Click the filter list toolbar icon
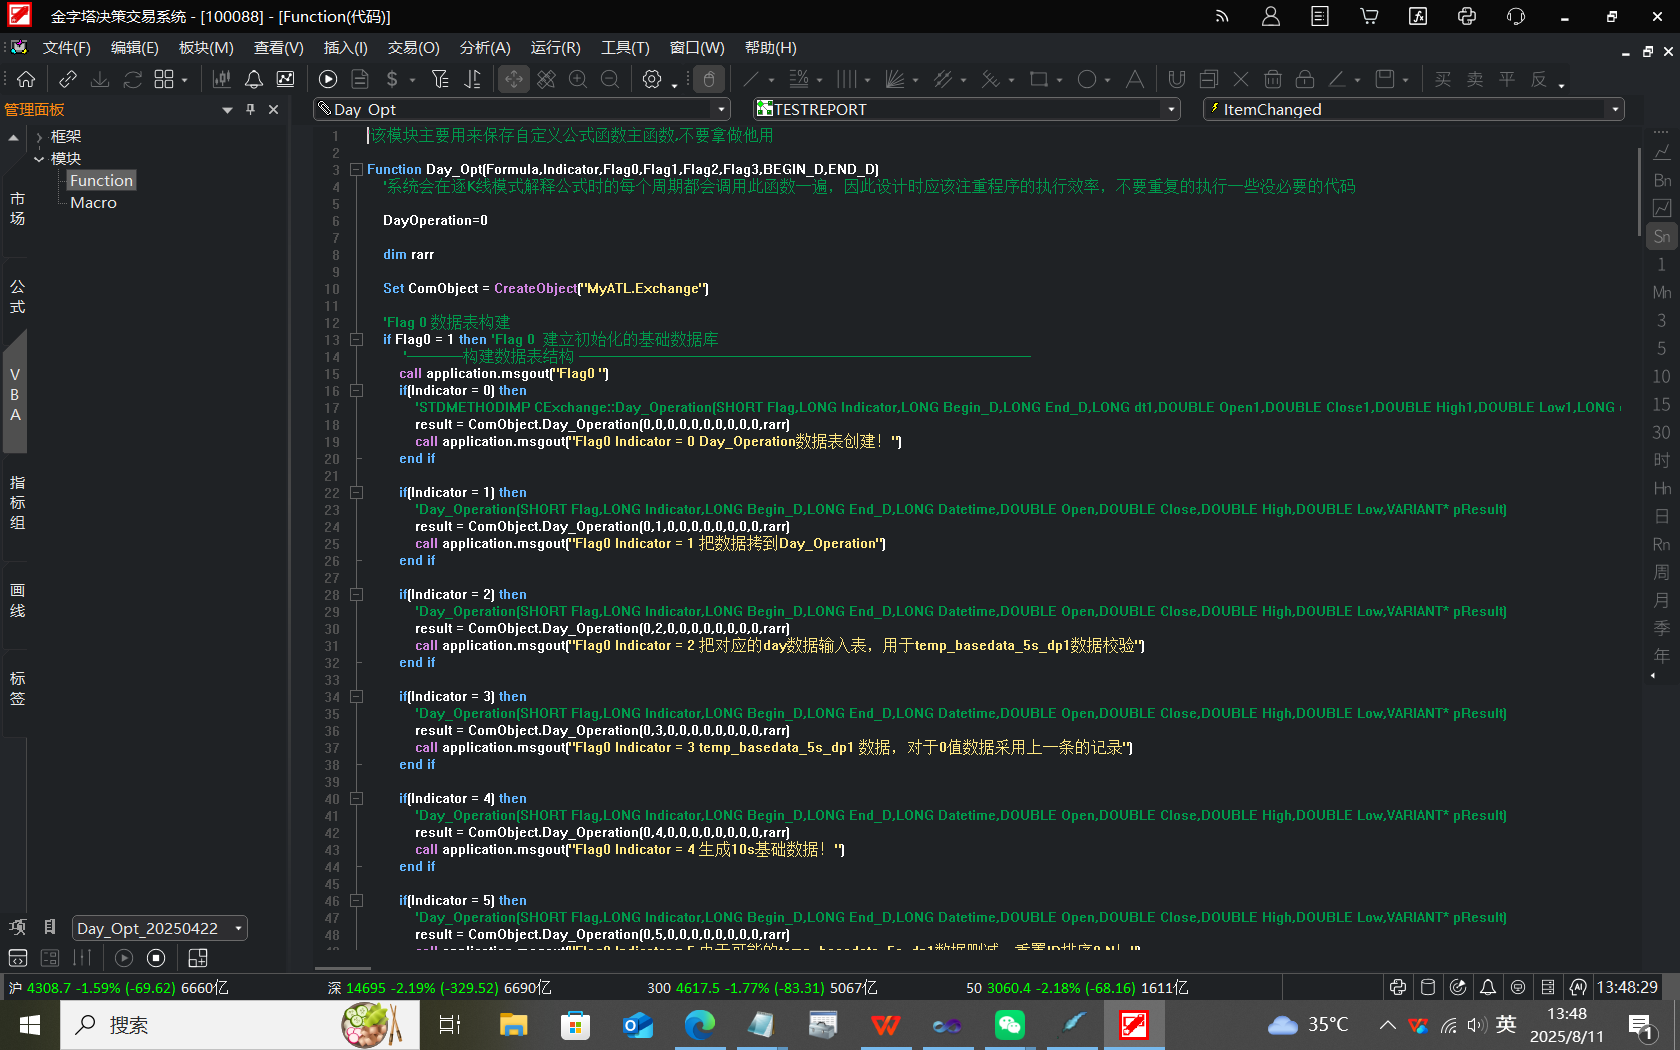The width and height of the screenshot is (1680, 1050). coord(440,79)
